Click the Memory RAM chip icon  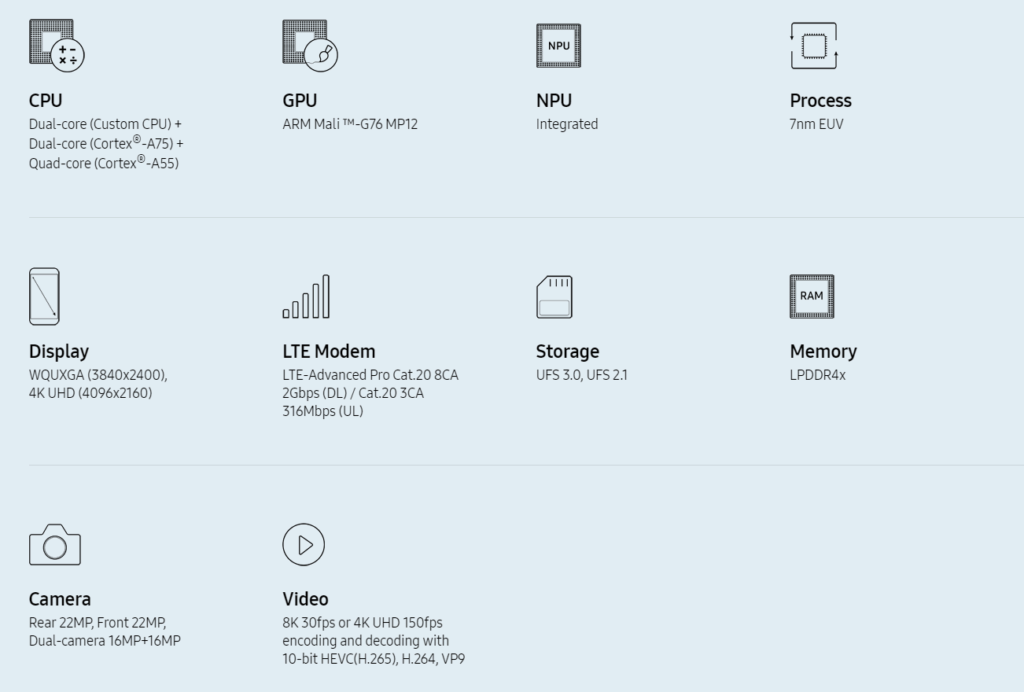point(811,296)
